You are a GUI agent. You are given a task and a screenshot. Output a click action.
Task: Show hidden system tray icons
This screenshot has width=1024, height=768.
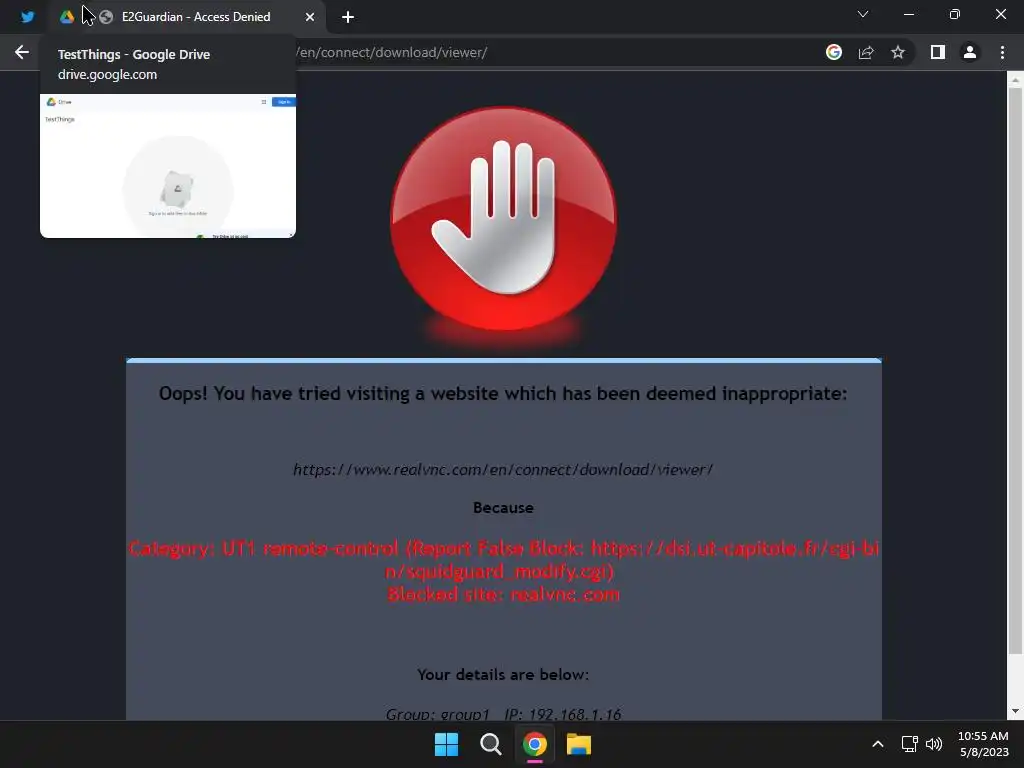878,744
